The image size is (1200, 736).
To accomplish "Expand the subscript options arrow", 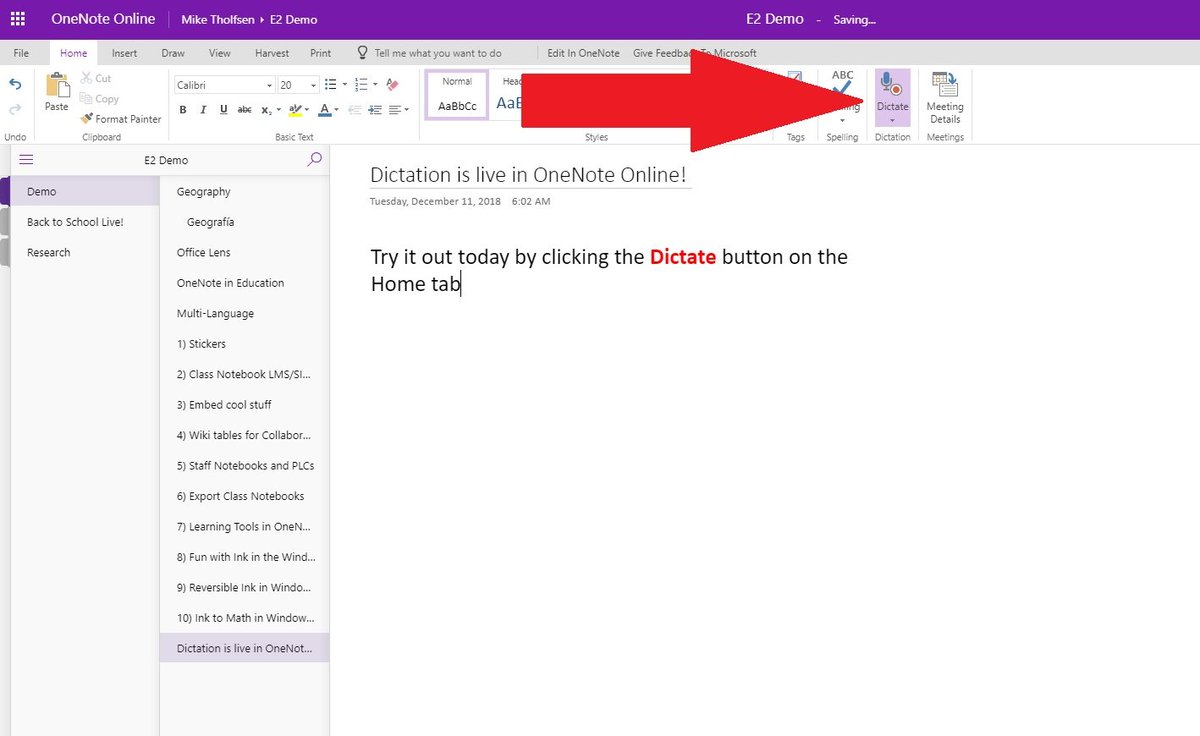I will (x=279, y=109).
